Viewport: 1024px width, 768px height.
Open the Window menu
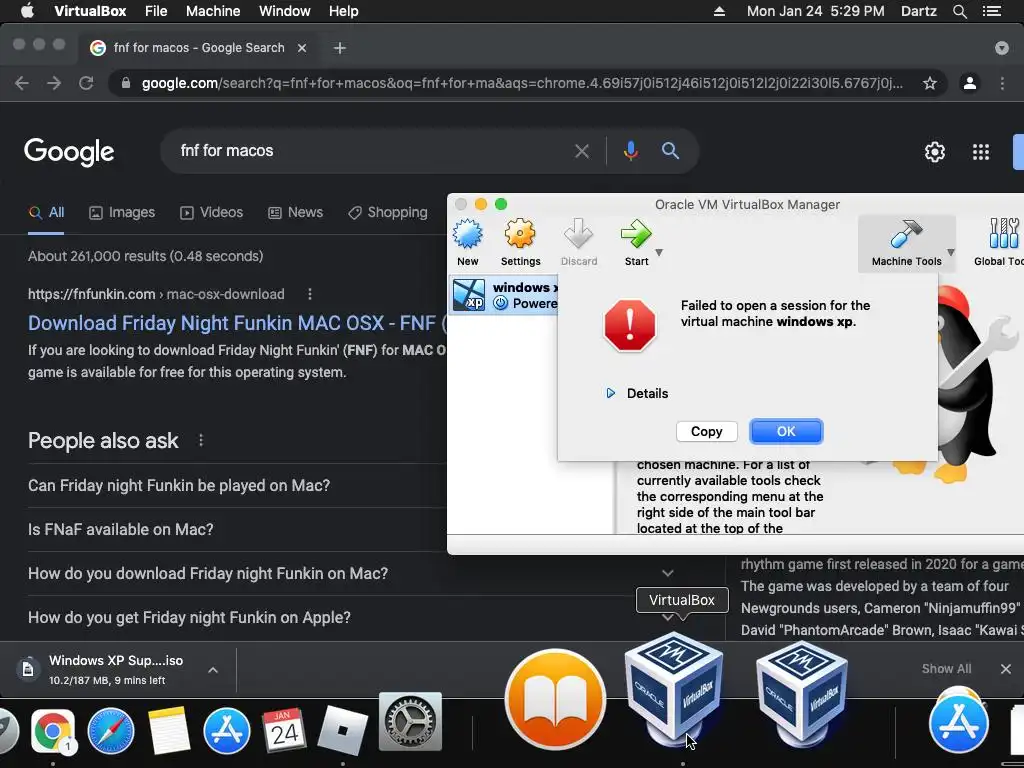tap(285, 11)
